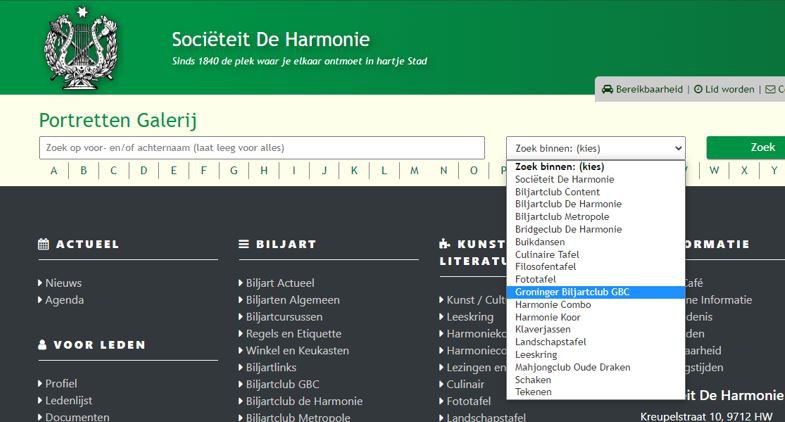Open the Zoek binnen dropdown
785x422 pixels.
coord(596,148)
